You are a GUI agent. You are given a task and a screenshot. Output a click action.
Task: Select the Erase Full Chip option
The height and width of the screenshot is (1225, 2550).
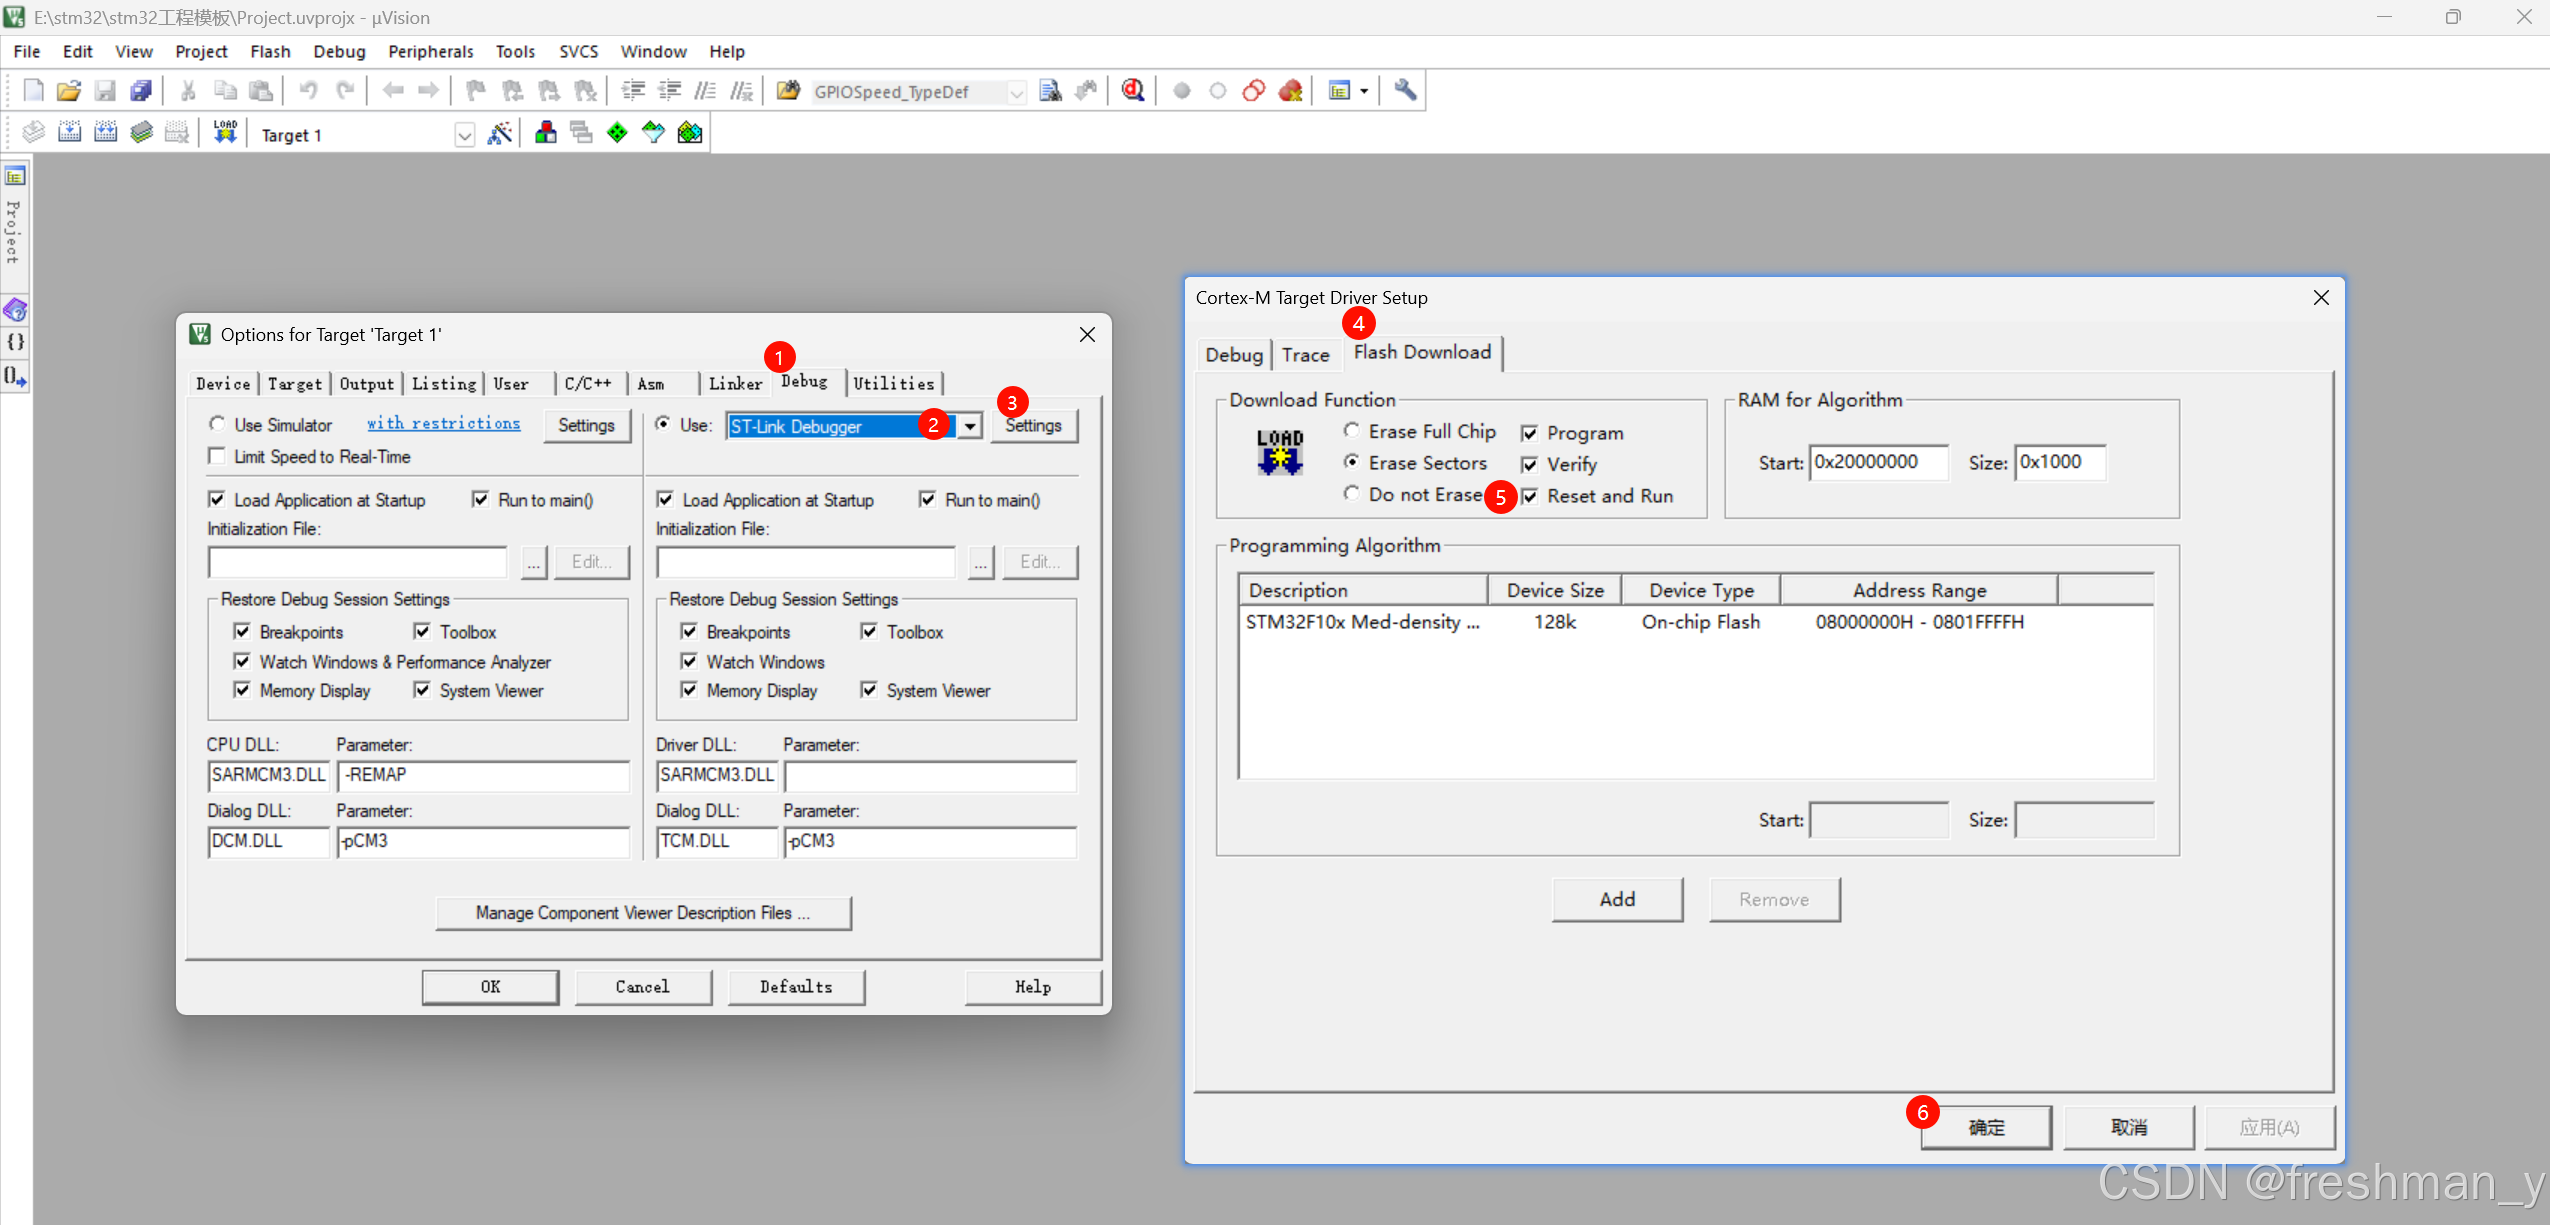pyautogui.click(x=1352, y=431)
